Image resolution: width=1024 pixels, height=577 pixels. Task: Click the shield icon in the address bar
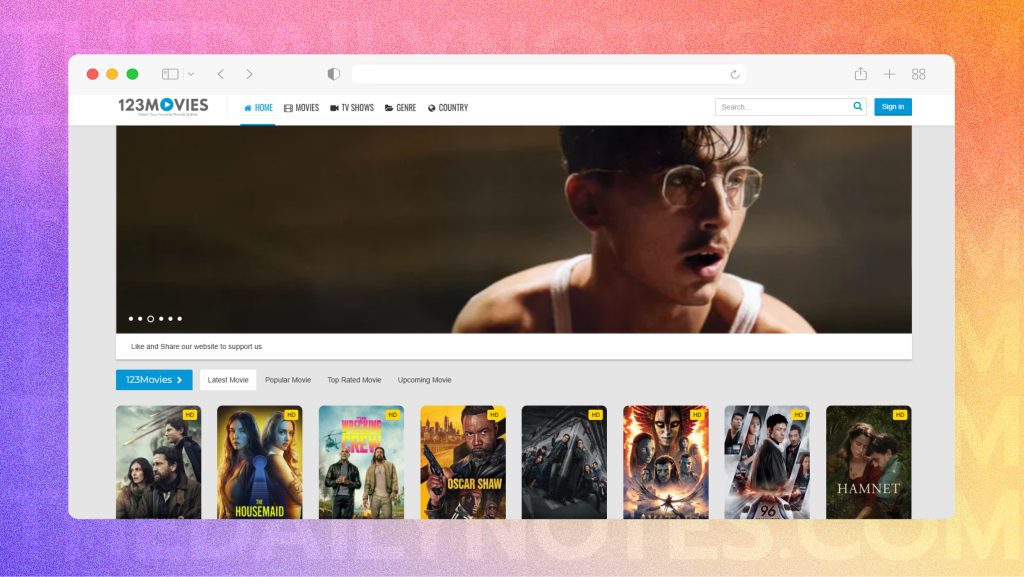point(333,73)
